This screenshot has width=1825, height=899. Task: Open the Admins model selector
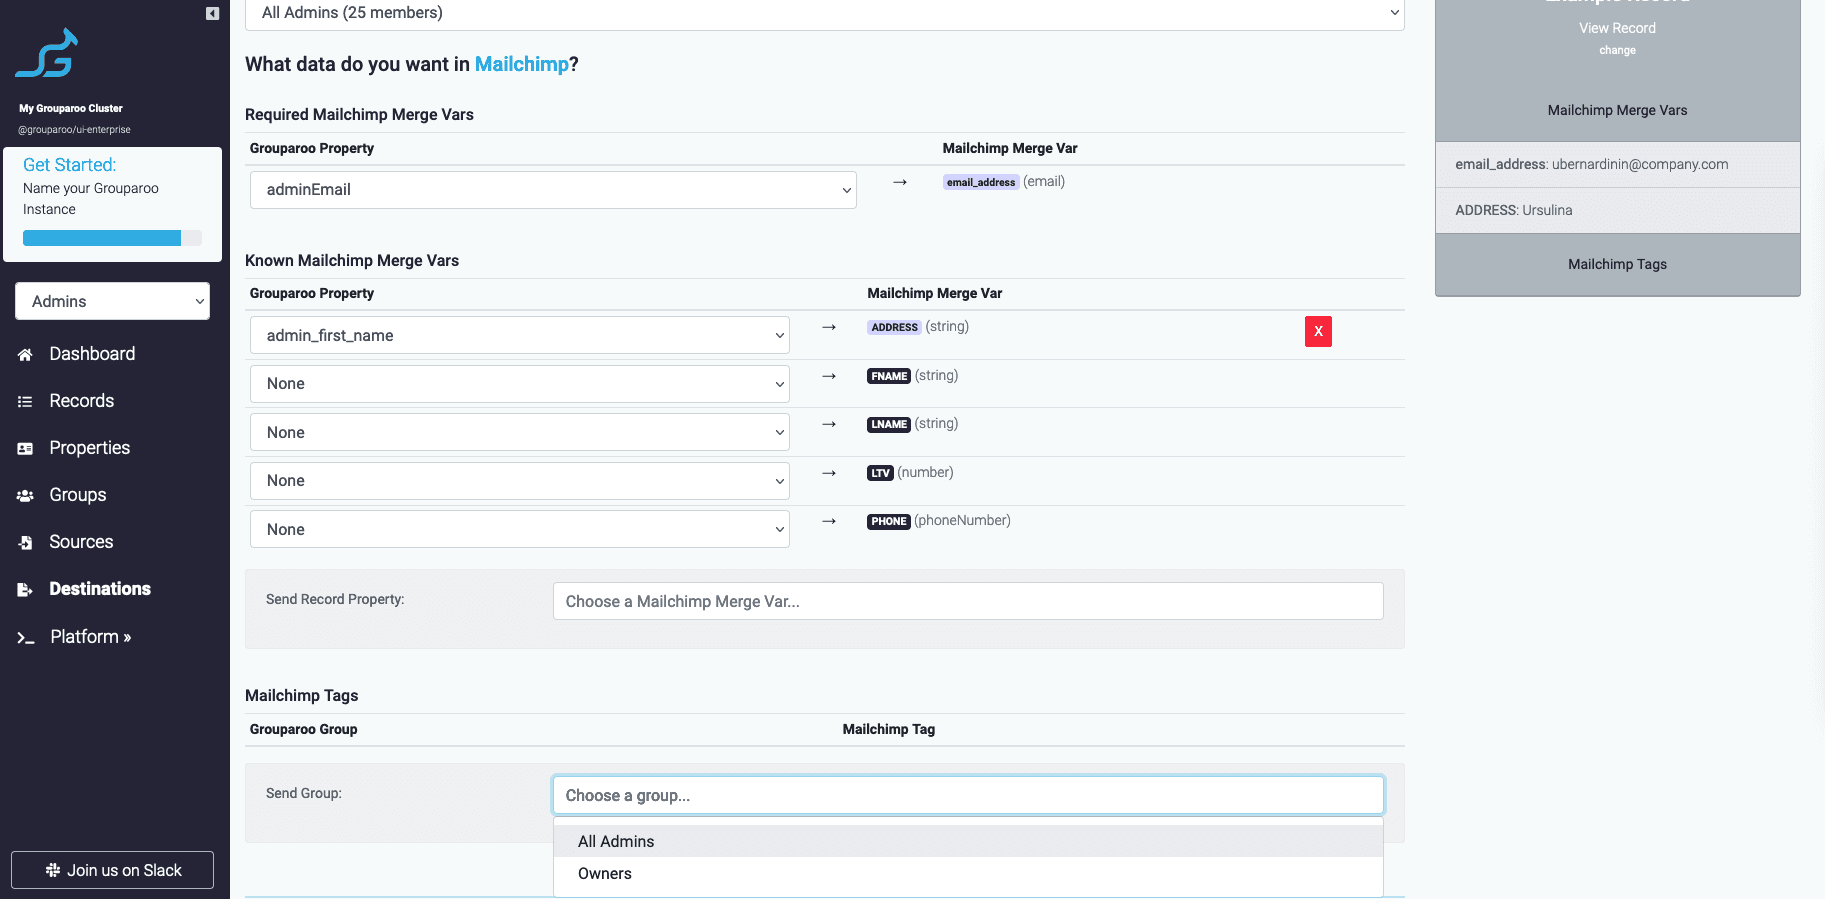pos(112,301)
